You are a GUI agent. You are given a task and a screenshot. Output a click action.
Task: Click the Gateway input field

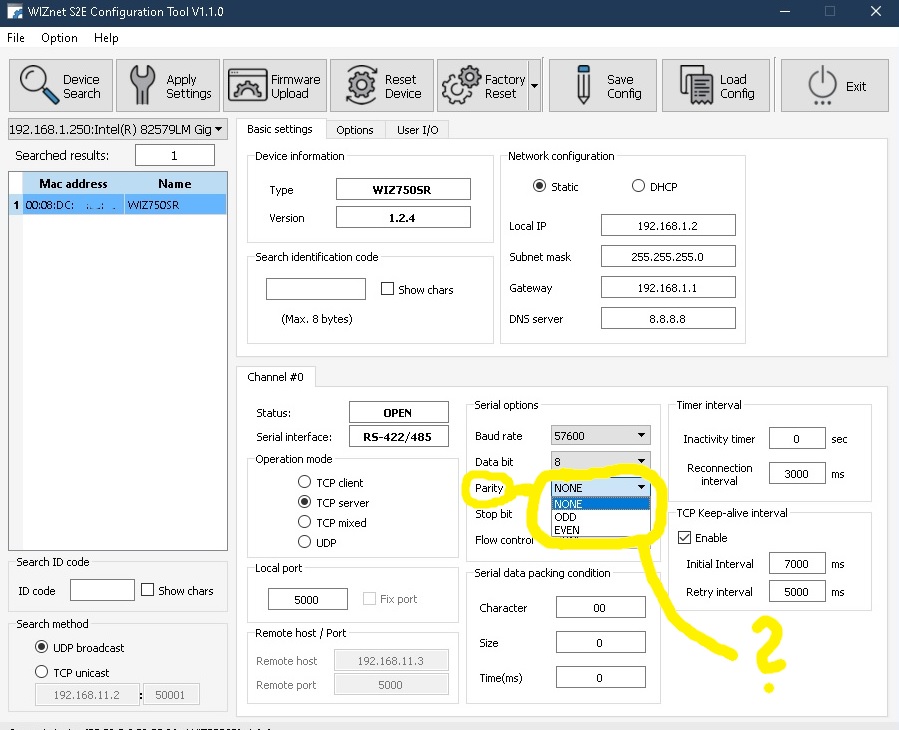tap(668, 287)
